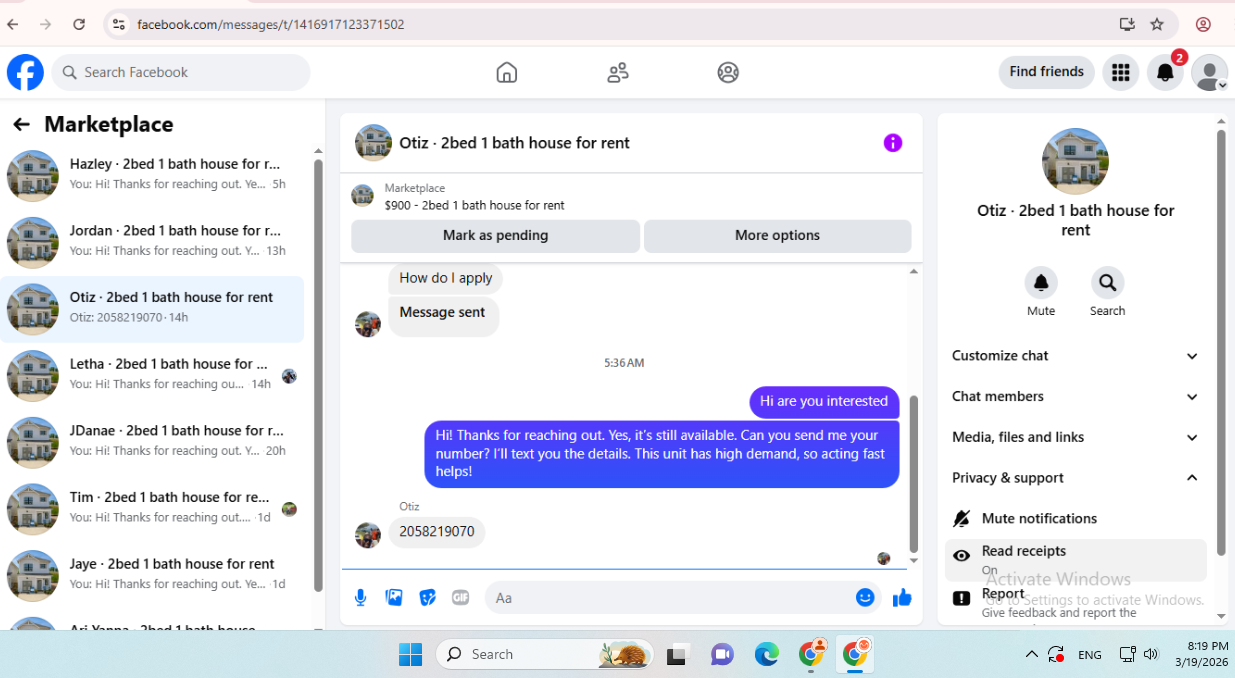Image resolution: width=1235 pixels, height=678 pixels.
Task: Click Otiz's avatar beside 2058219070
Action: [x=368, y=535]
